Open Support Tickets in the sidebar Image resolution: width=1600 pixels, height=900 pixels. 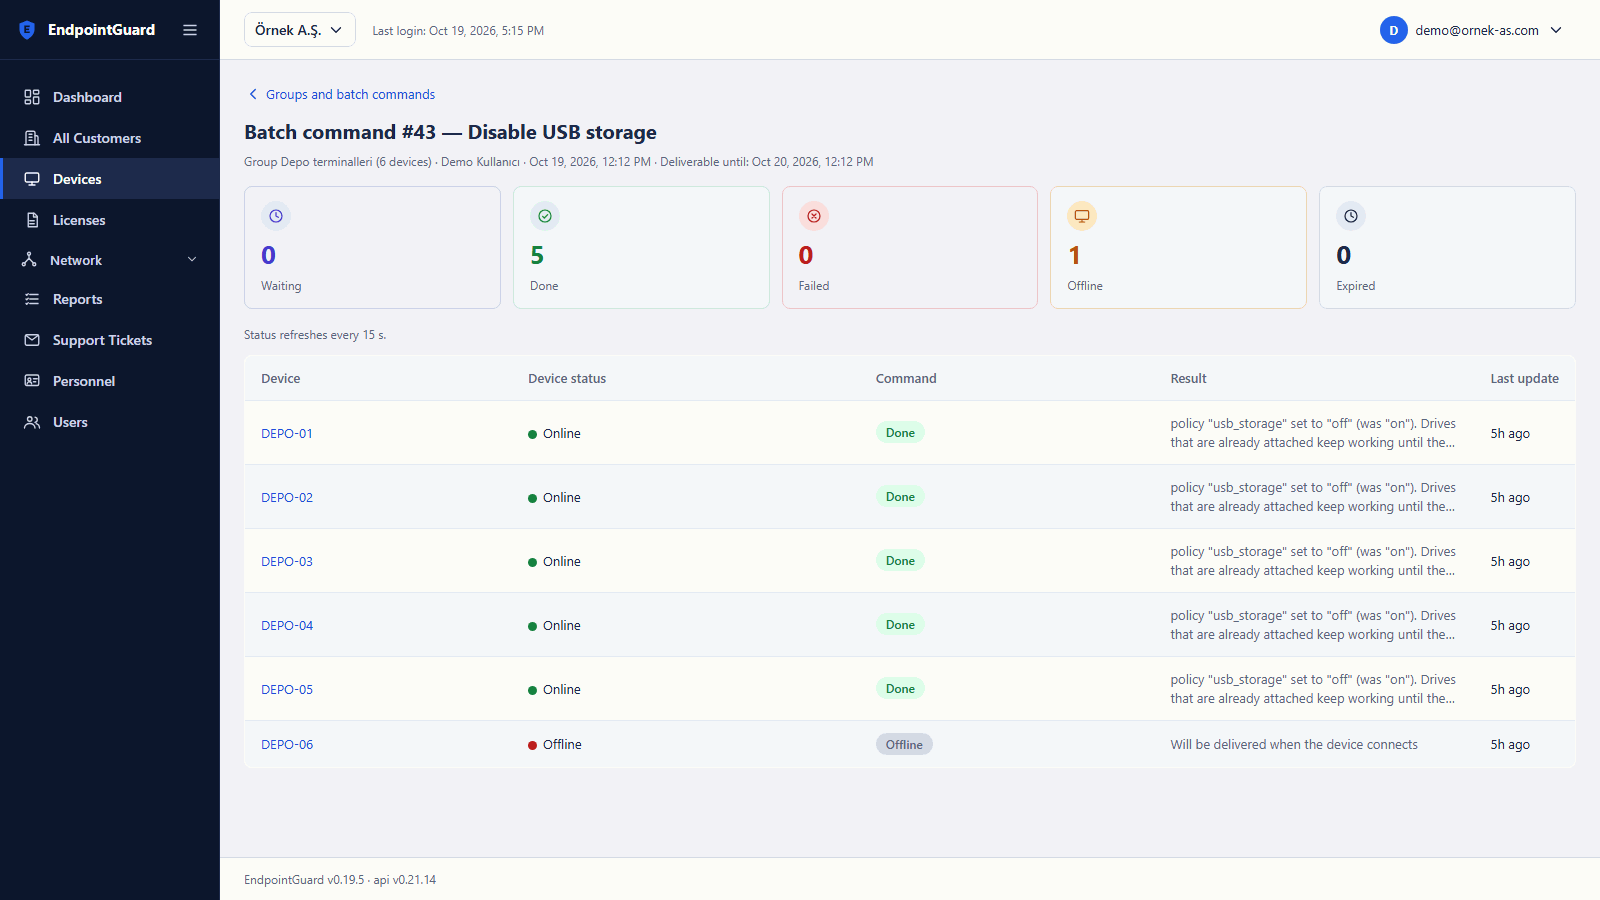(x=110, y=340)
